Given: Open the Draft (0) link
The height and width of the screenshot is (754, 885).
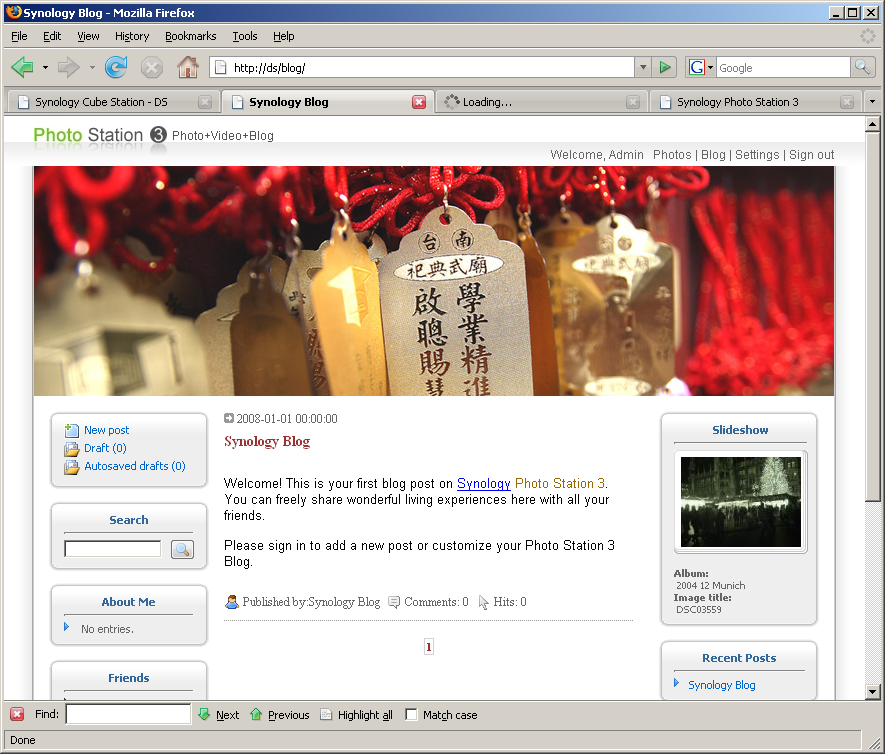Looking at the screenshot, I should click(106, 448).
